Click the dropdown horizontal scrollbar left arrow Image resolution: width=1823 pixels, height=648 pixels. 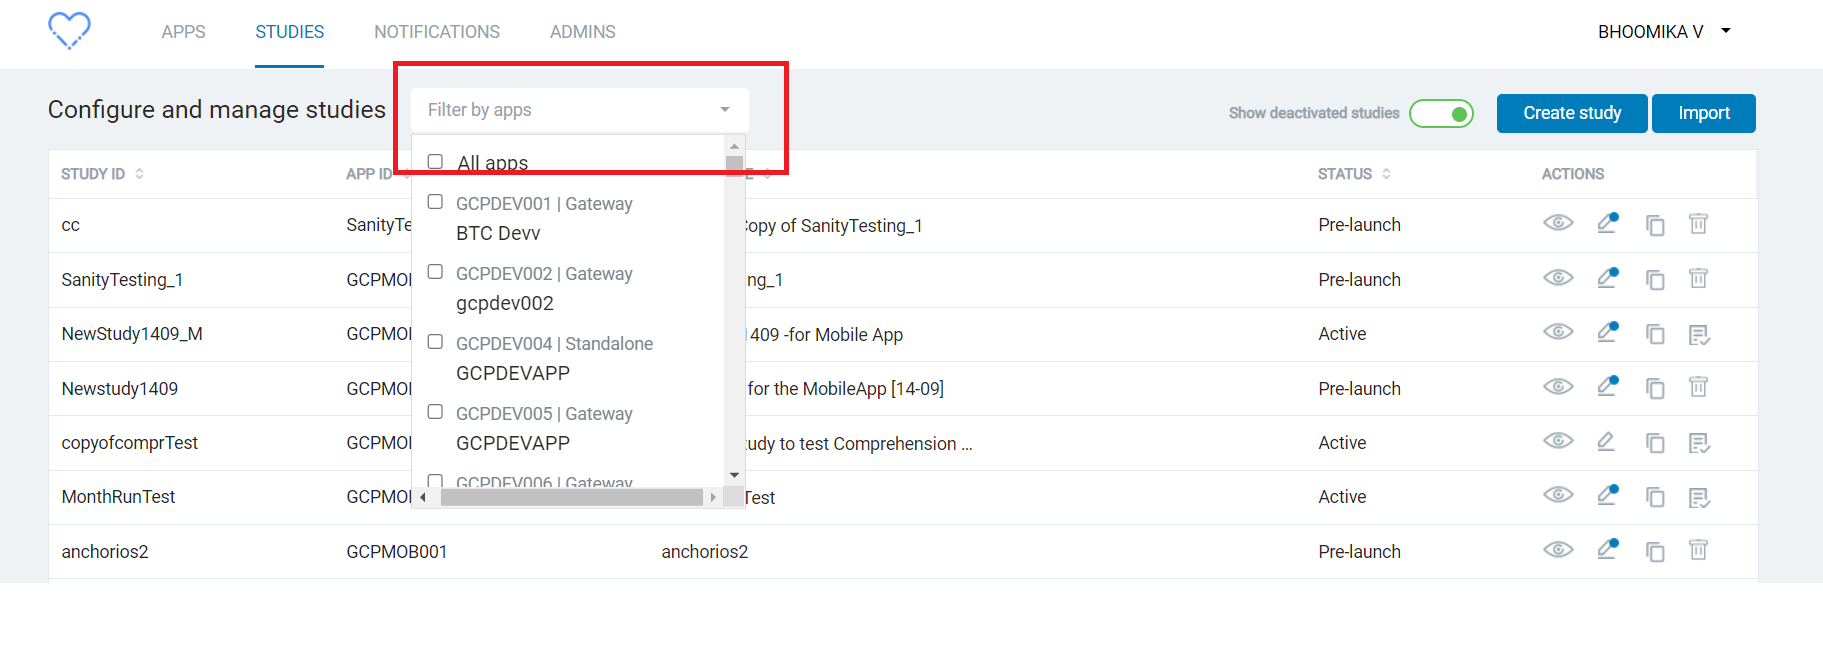(423, 497)
